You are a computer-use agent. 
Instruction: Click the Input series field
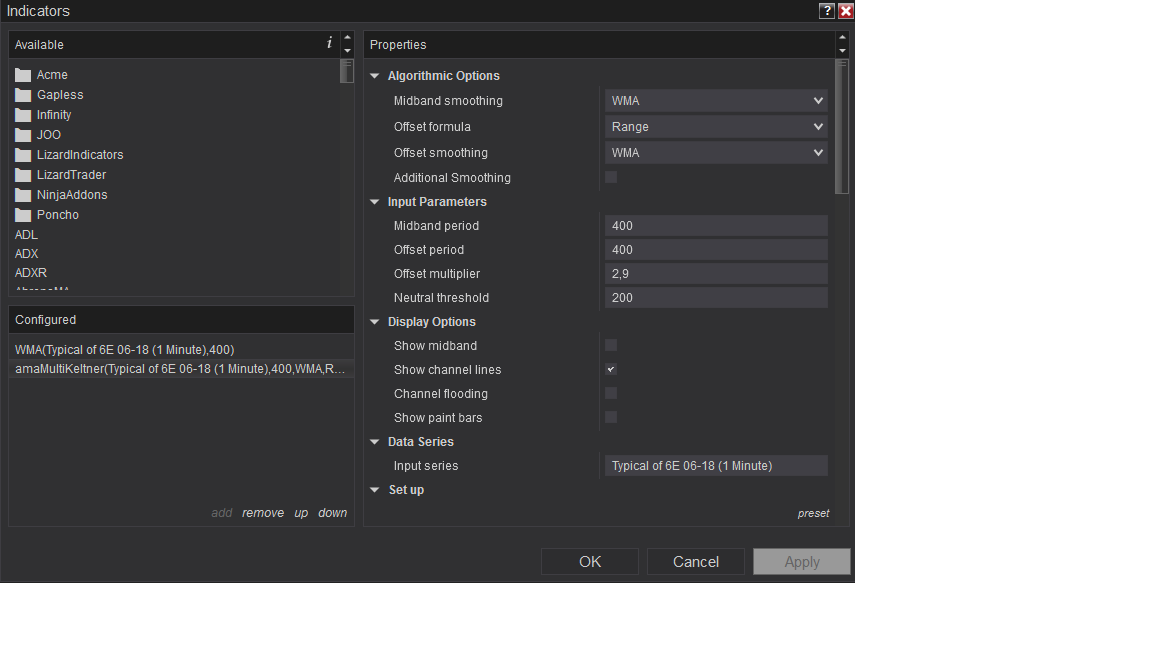point(716,466)
